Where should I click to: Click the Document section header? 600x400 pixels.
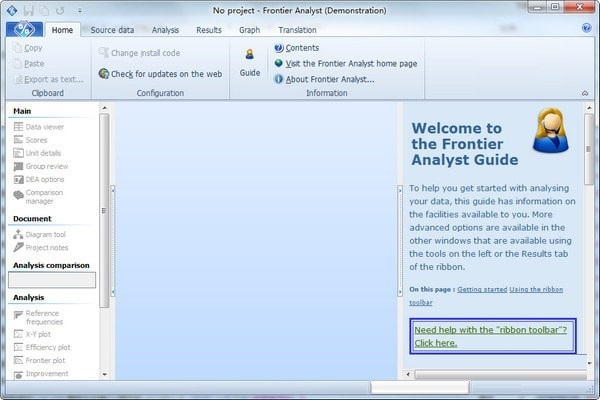coord(32,219)
